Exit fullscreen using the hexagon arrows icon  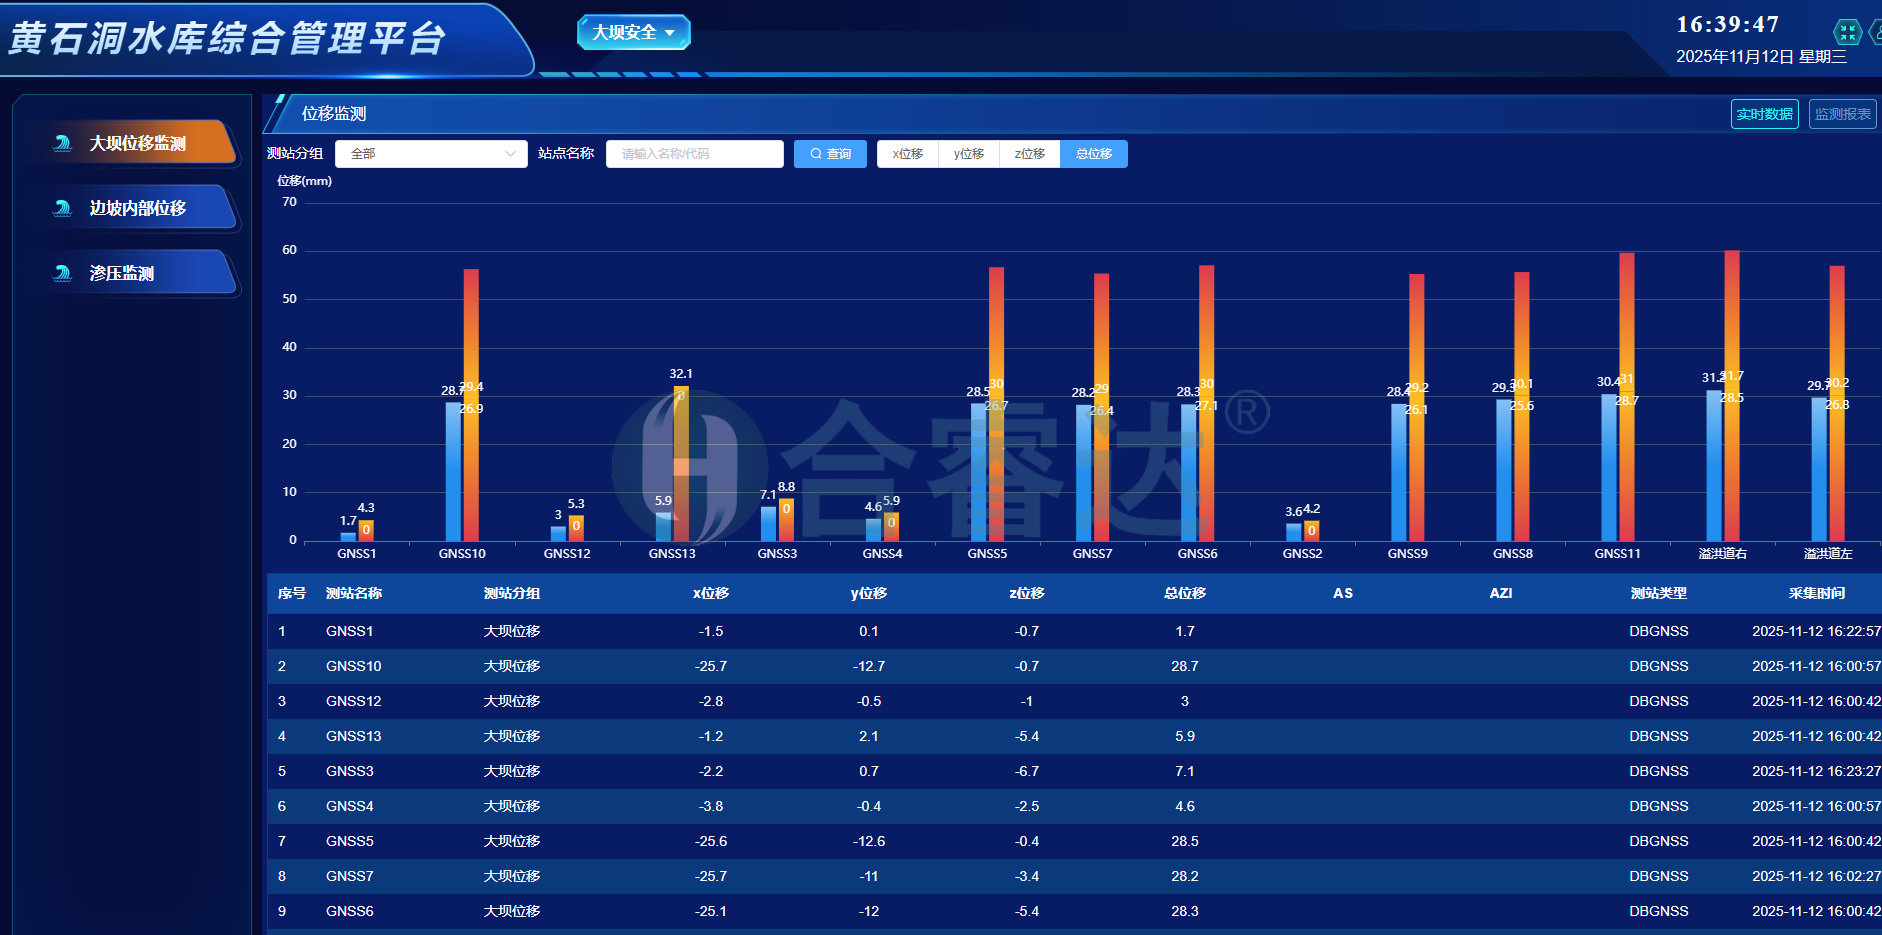pyautogui.click(x=1847, y=32)
